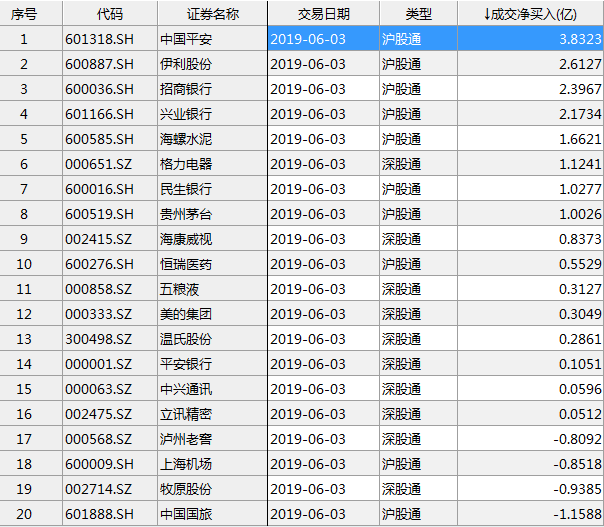The width and height of the screenshot is (604, 527).
Task: Click net buy value 2.1734
Action: (530, 114)
